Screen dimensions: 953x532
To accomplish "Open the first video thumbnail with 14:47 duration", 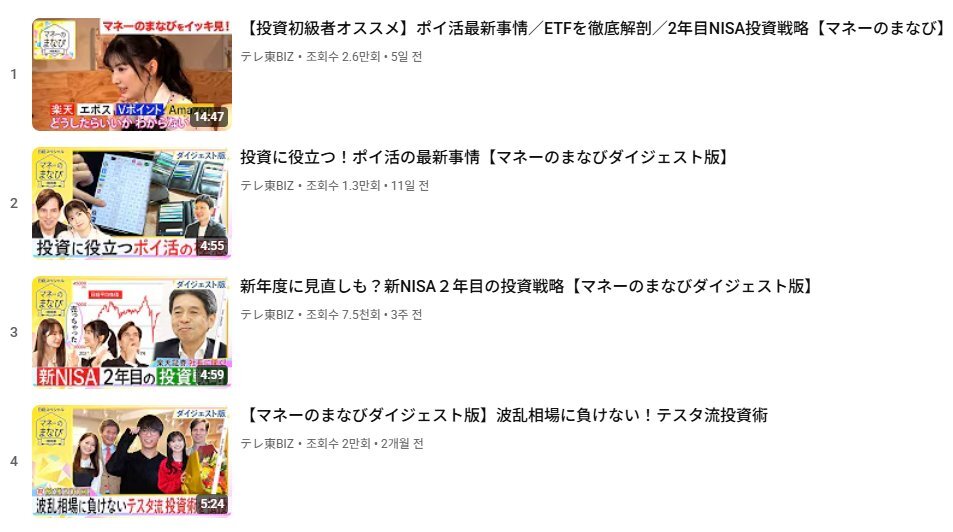I will (x=132, y=74).
